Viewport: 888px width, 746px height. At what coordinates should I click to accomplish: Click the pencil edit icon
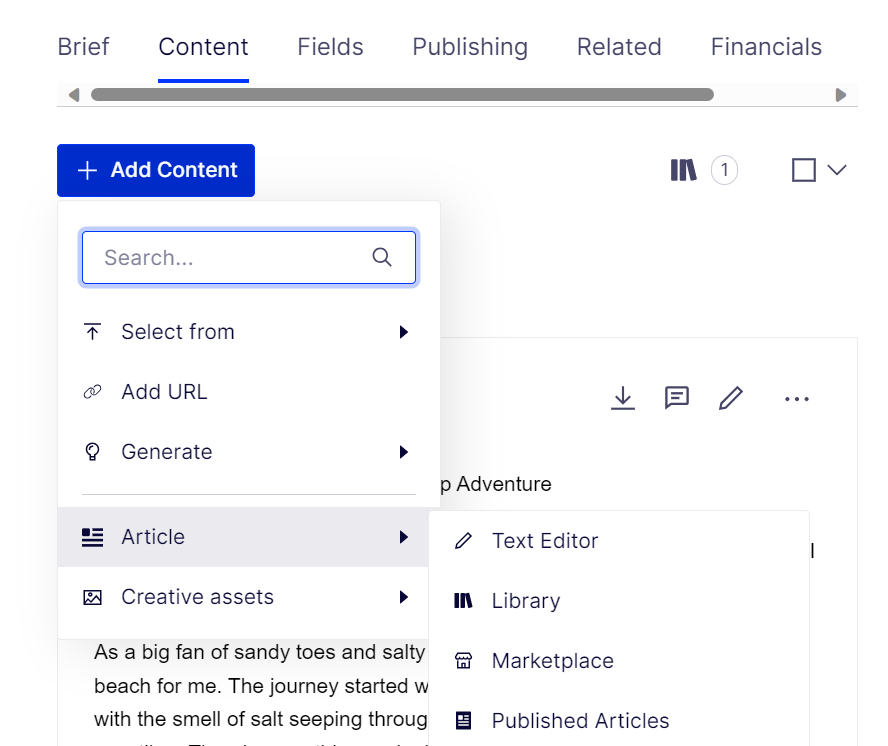pos(731,399)
